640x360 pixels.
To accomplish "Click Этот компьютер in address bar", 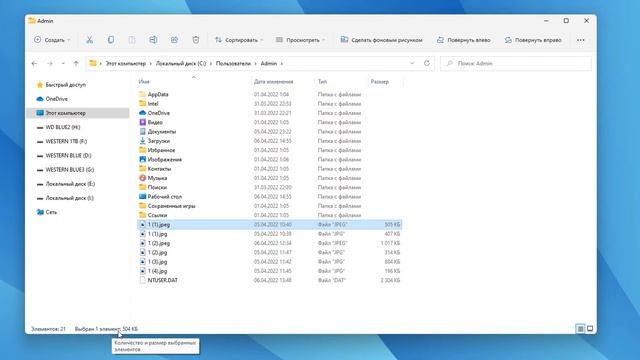I will 126,64.
